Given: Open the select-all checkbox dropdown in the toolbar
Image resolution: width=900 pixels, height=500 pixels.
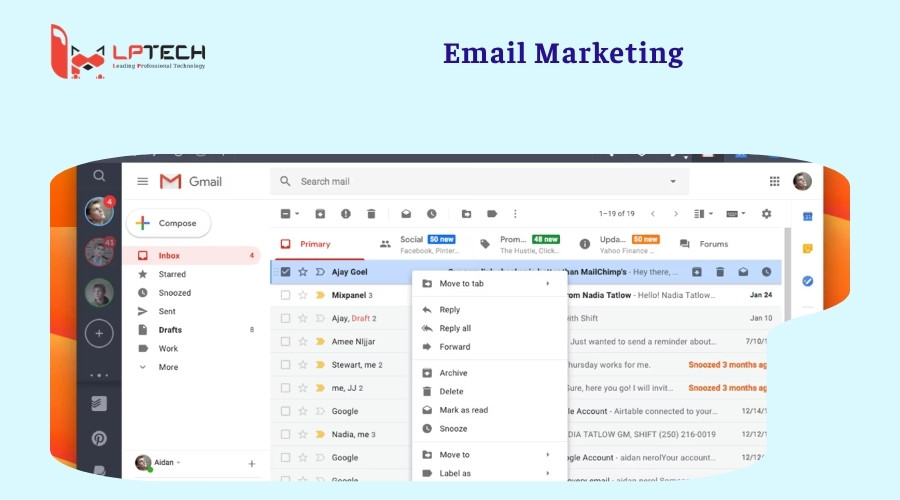Looking at the screenshot, I should tap(297, 214).
